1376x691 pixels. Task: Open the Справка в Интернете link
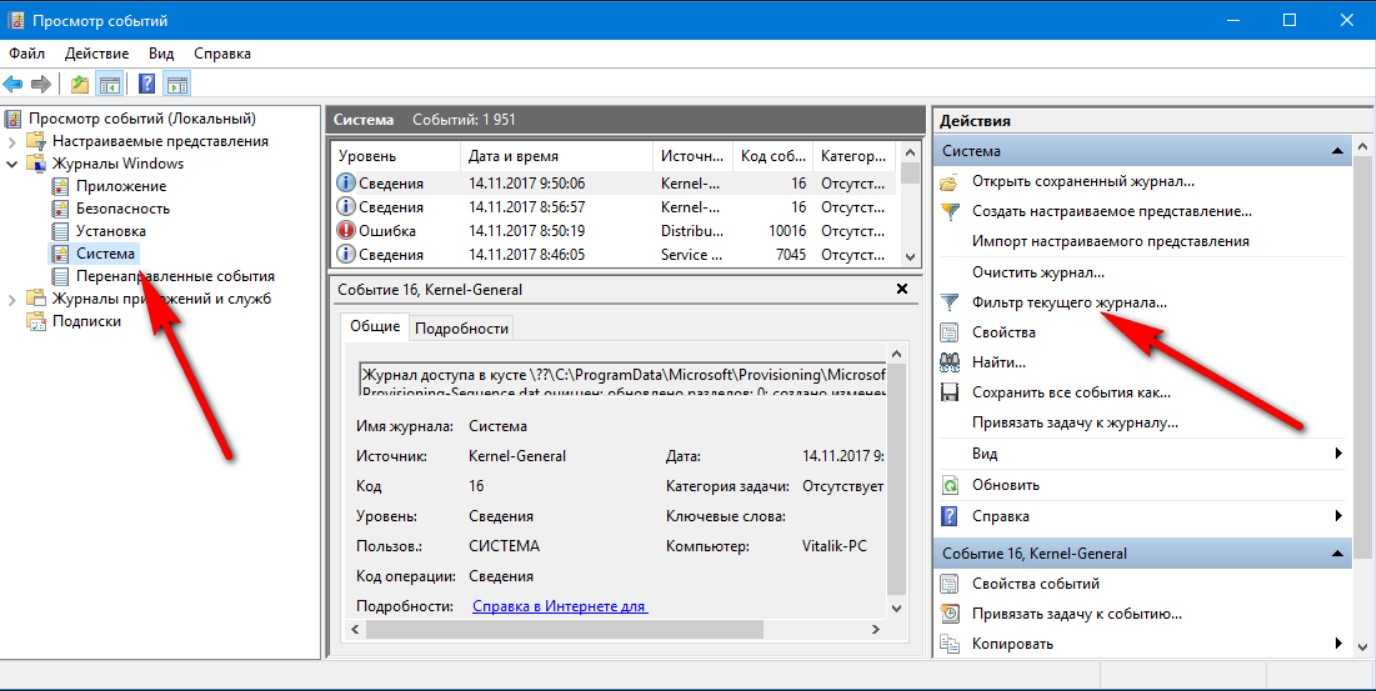(559, 606)
